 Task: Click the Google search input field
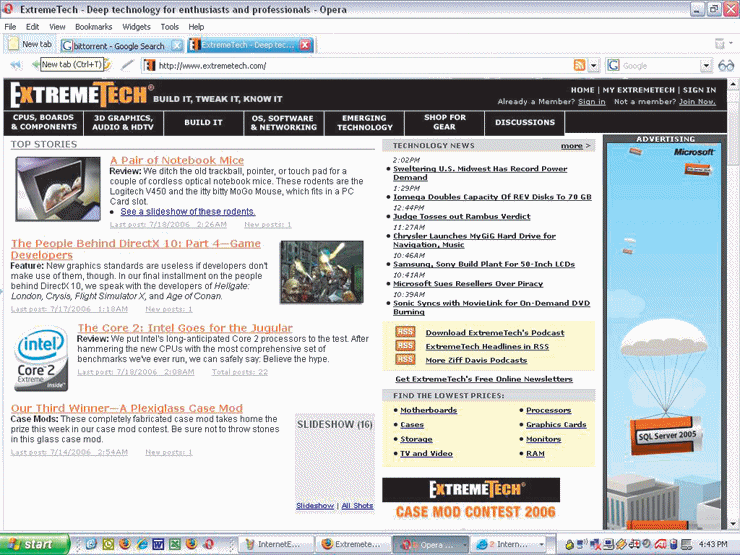click(660, 66)
